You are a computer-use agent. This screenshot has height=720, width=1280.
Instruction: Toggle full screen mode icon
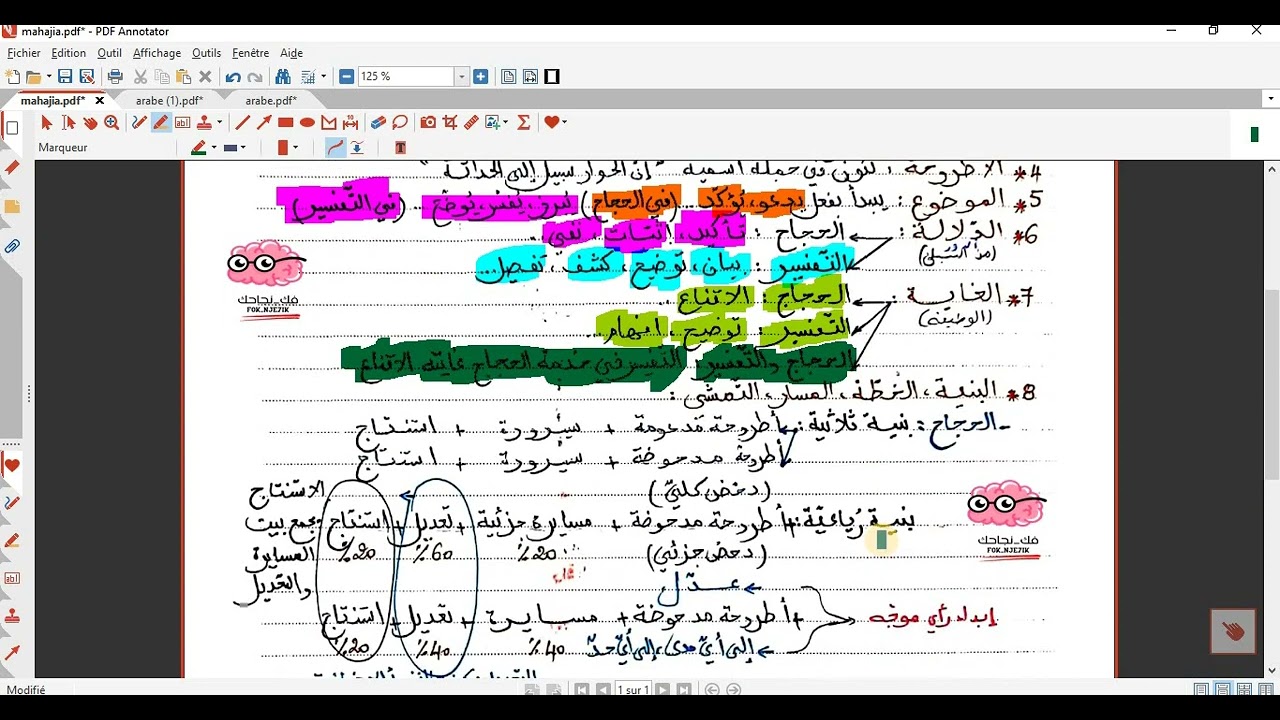click(552, 77)
